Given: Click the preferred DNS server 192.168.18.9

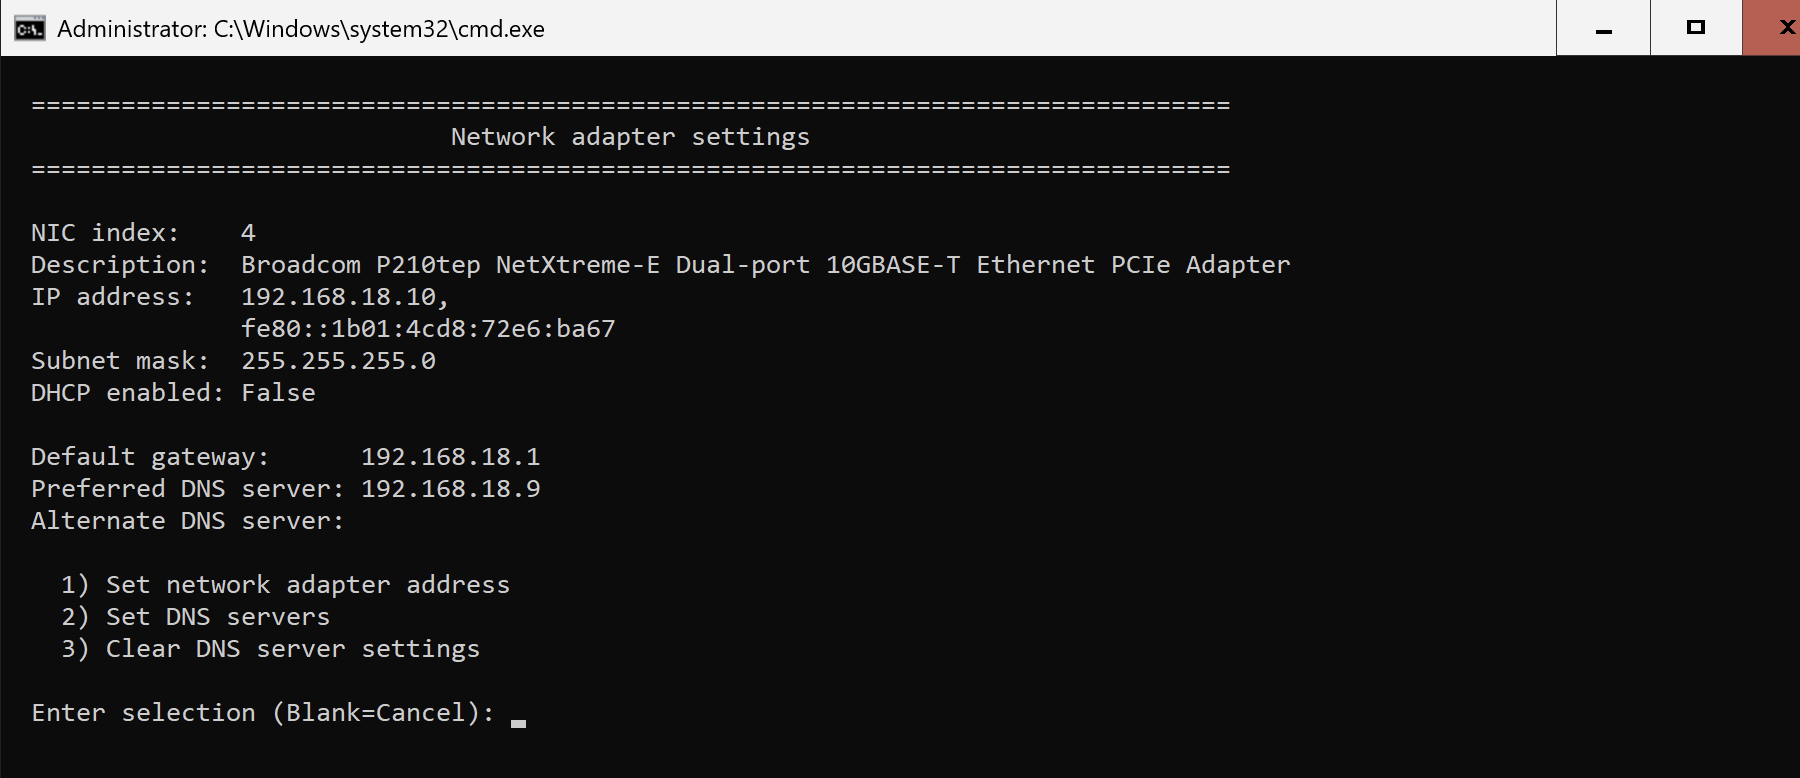Looking at the screenshot, I should click(x=450, y=489).
